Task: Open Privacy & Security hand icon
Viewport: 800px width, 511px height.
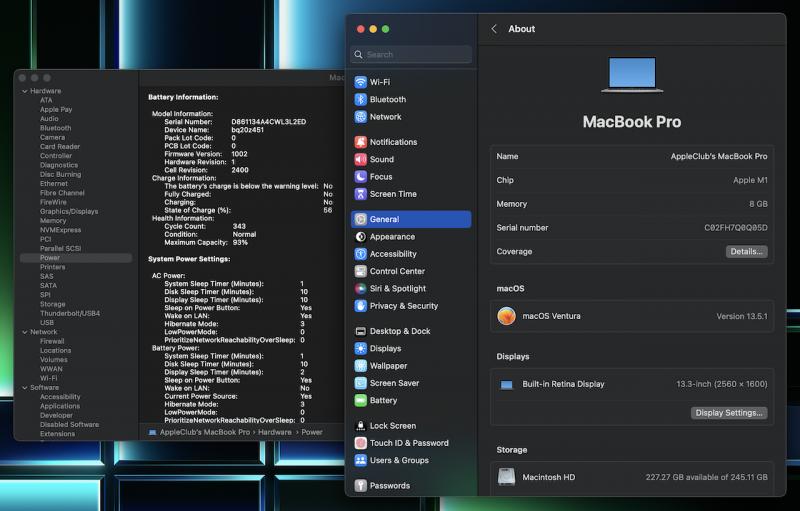Action: tap(361, 306)
